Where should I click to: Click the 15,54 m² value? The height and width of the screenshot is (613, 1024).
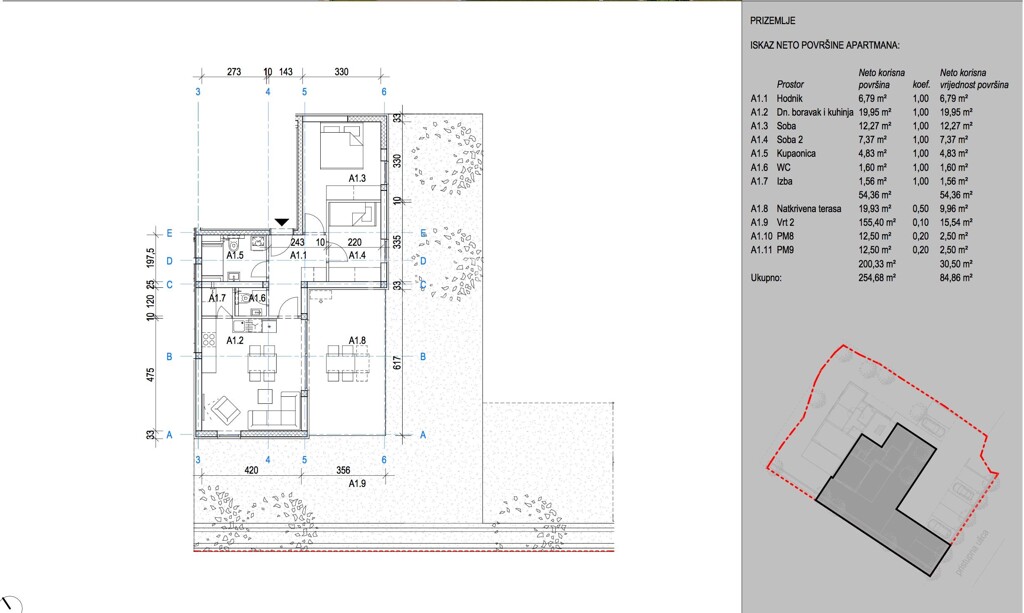coord(956,223)
